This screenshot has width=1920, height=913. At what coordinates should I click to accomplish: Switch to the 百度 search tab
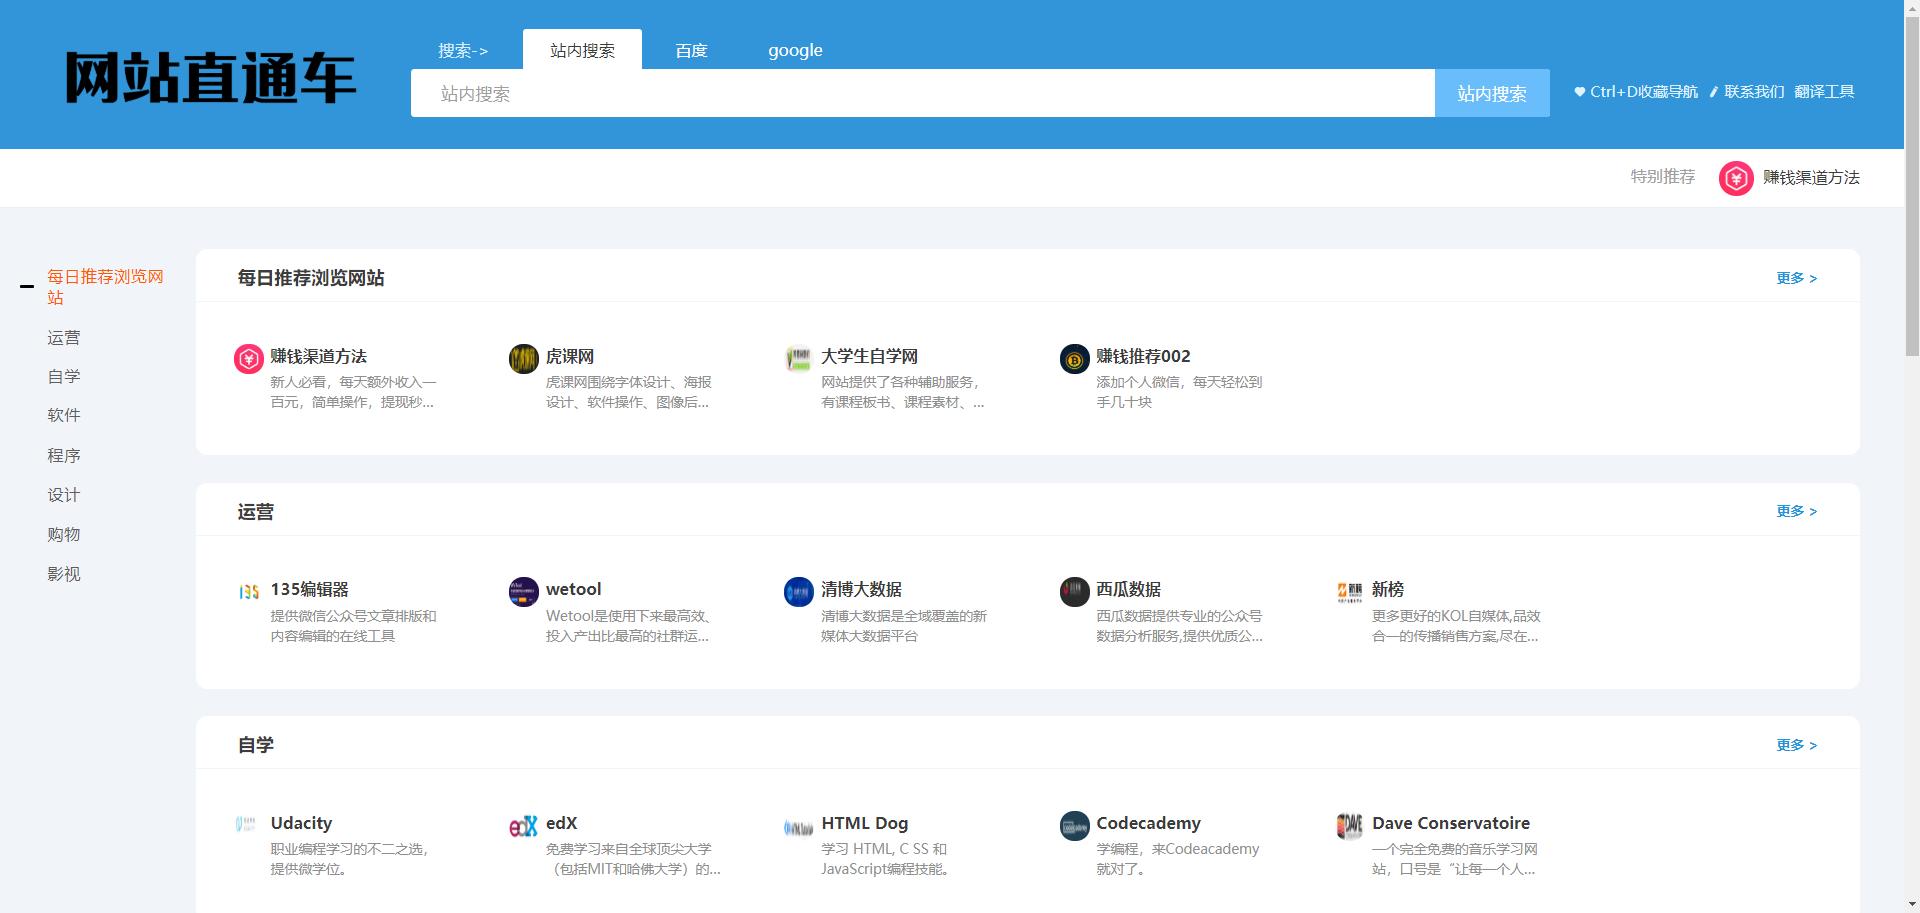[x=691, y=50]
